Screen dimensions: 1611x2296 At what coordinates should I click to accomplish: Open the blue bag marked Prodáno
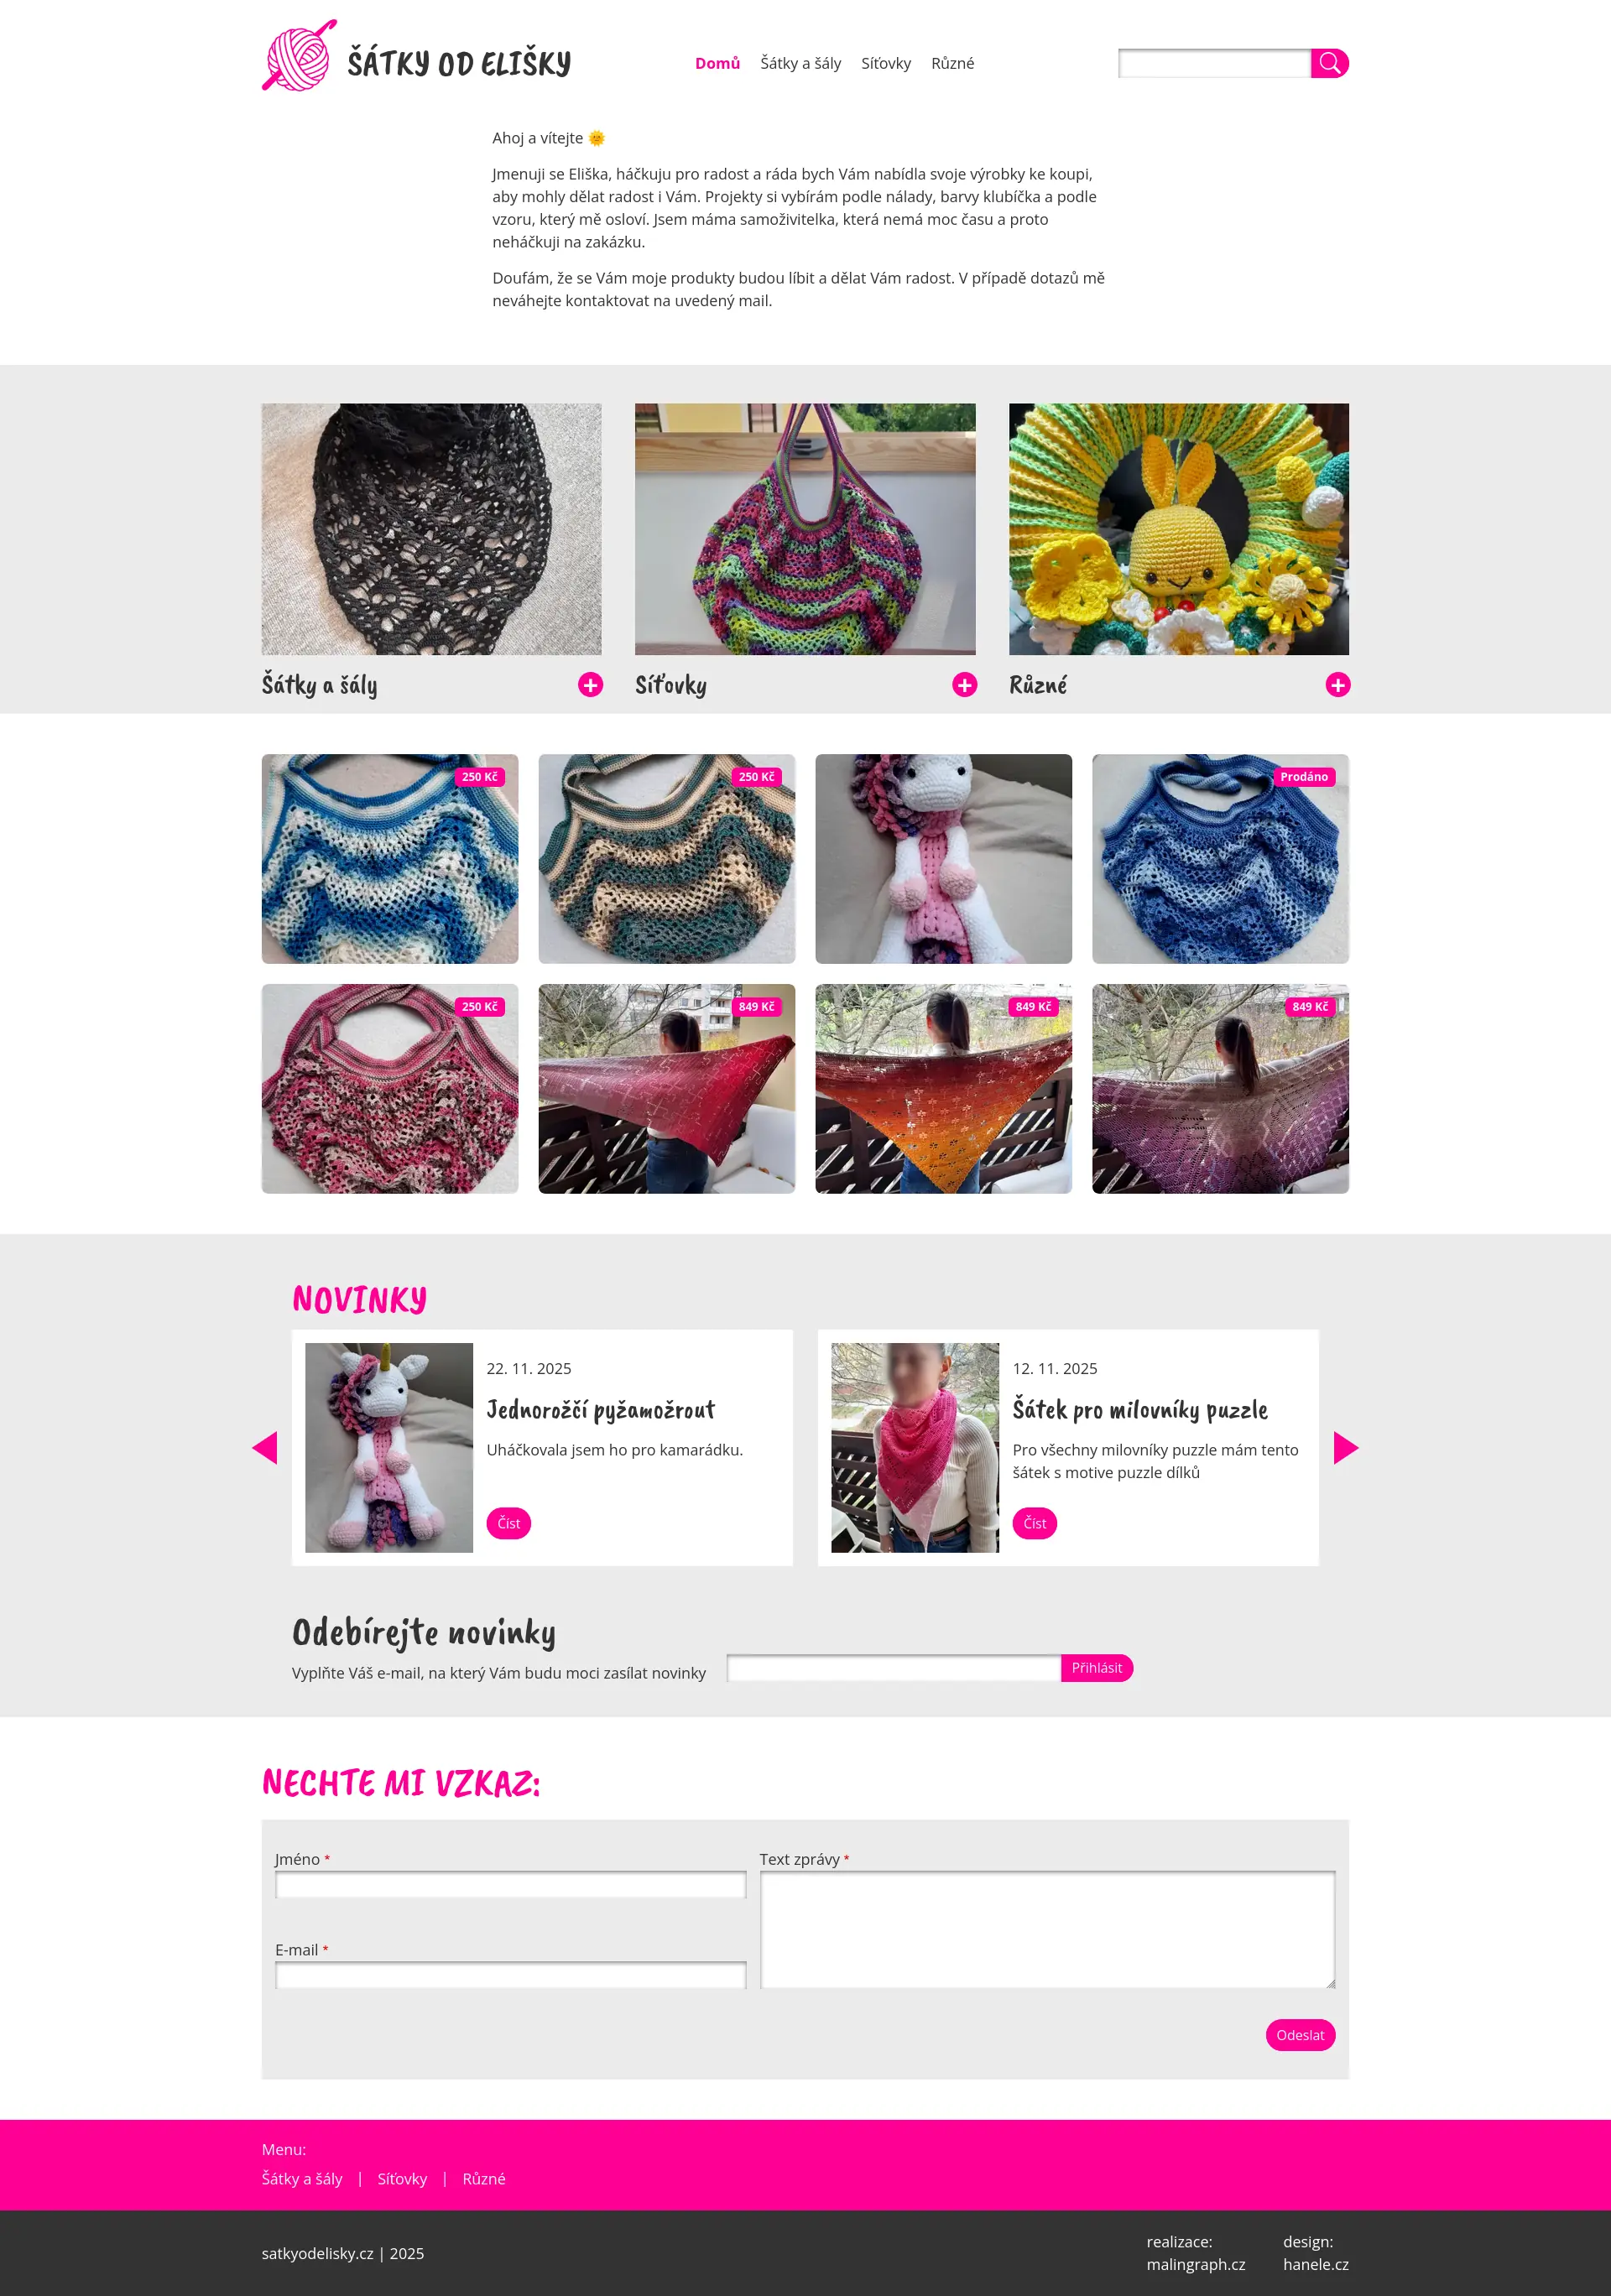click(x=1220, y=859)
